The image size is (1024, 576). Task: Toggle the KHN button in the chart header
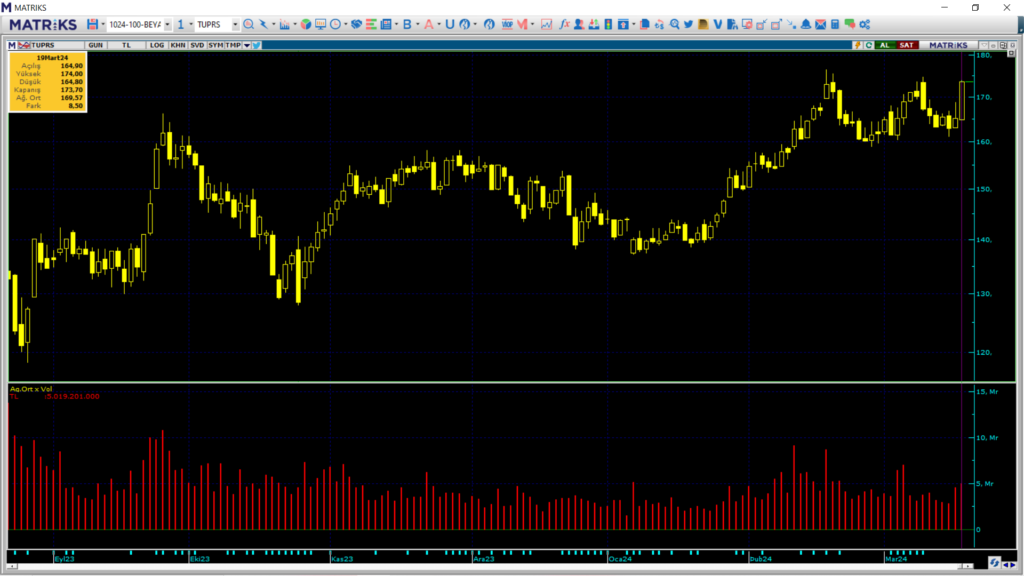click(177, 45)
